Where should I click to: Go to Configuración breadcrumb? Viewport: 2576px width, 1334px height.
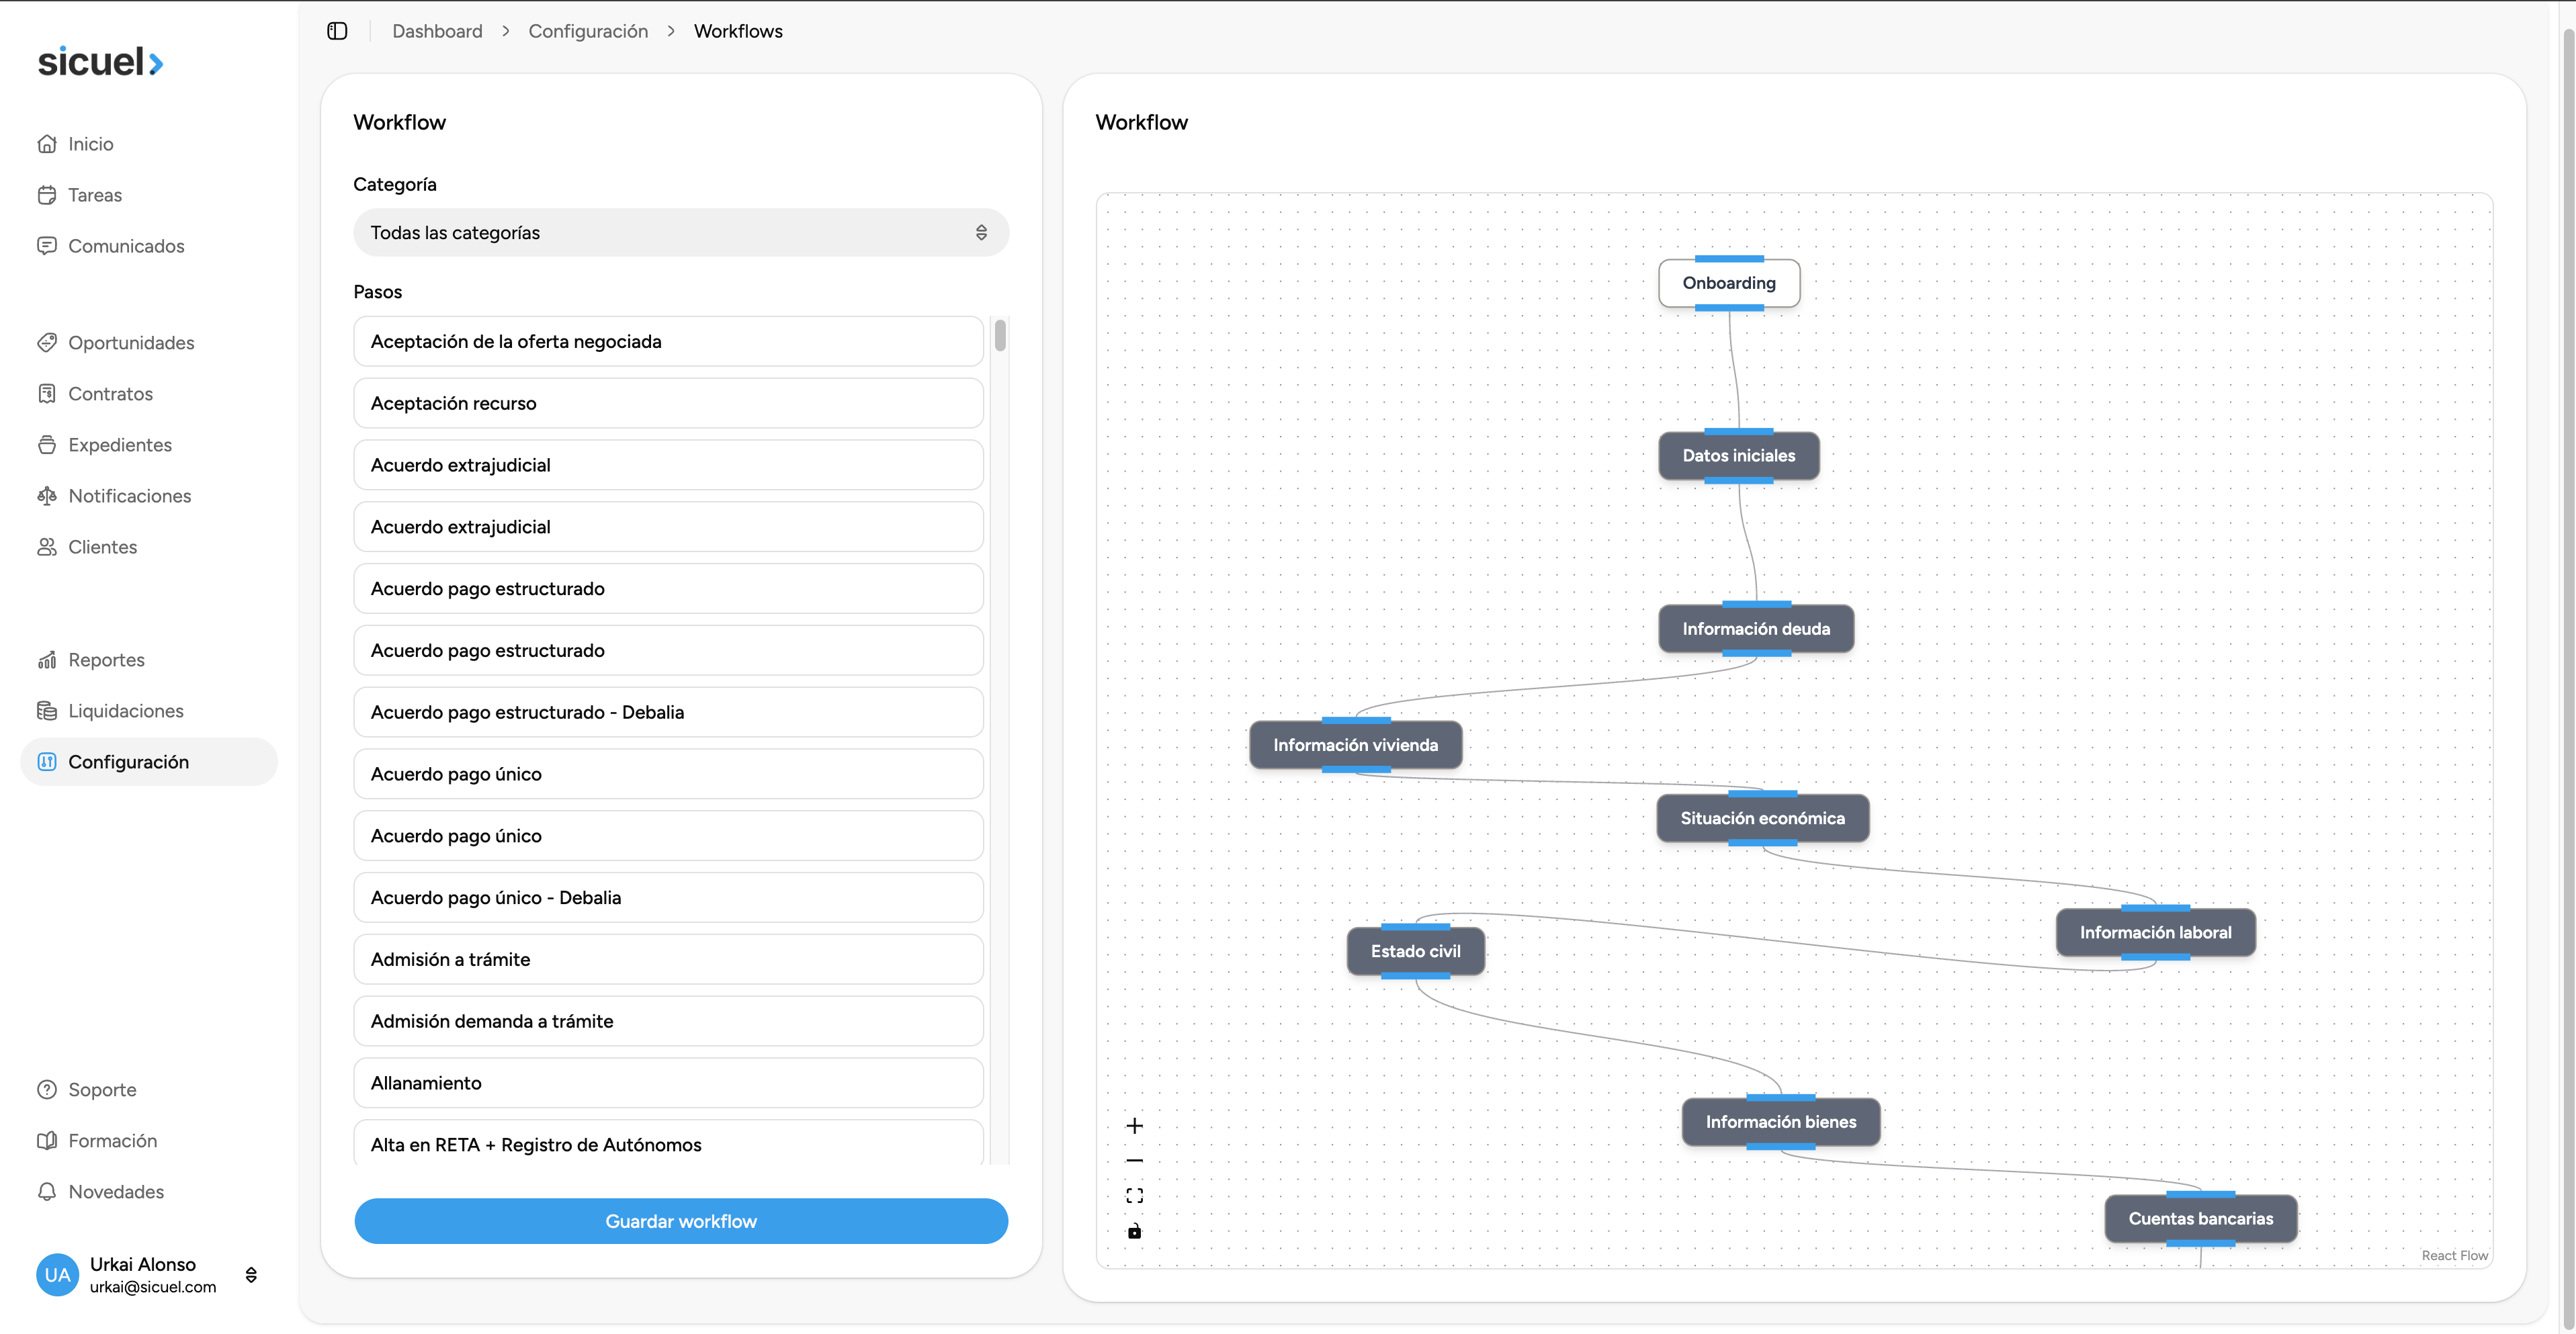click(x=588, y=31)
